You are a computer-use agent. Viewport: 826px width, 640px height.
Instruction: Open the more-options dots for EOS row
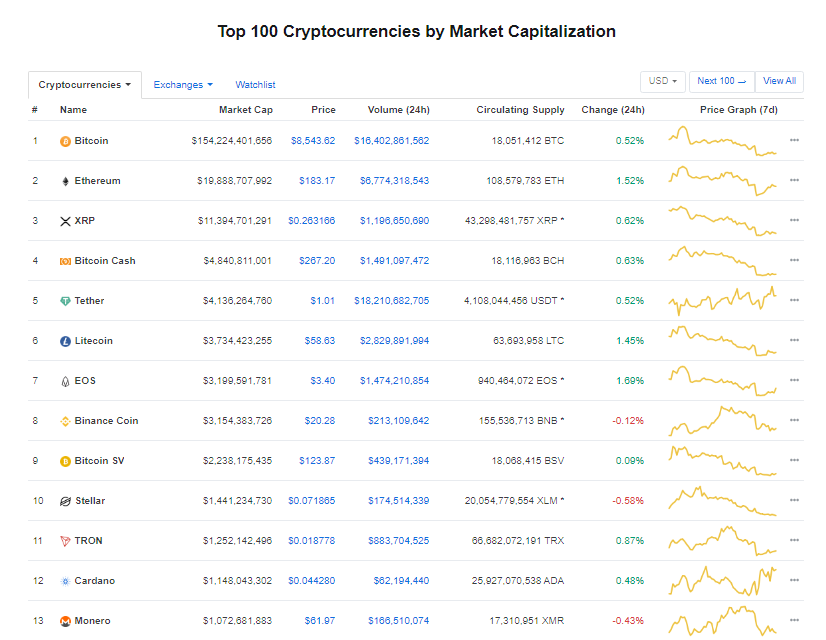[794, 380]
